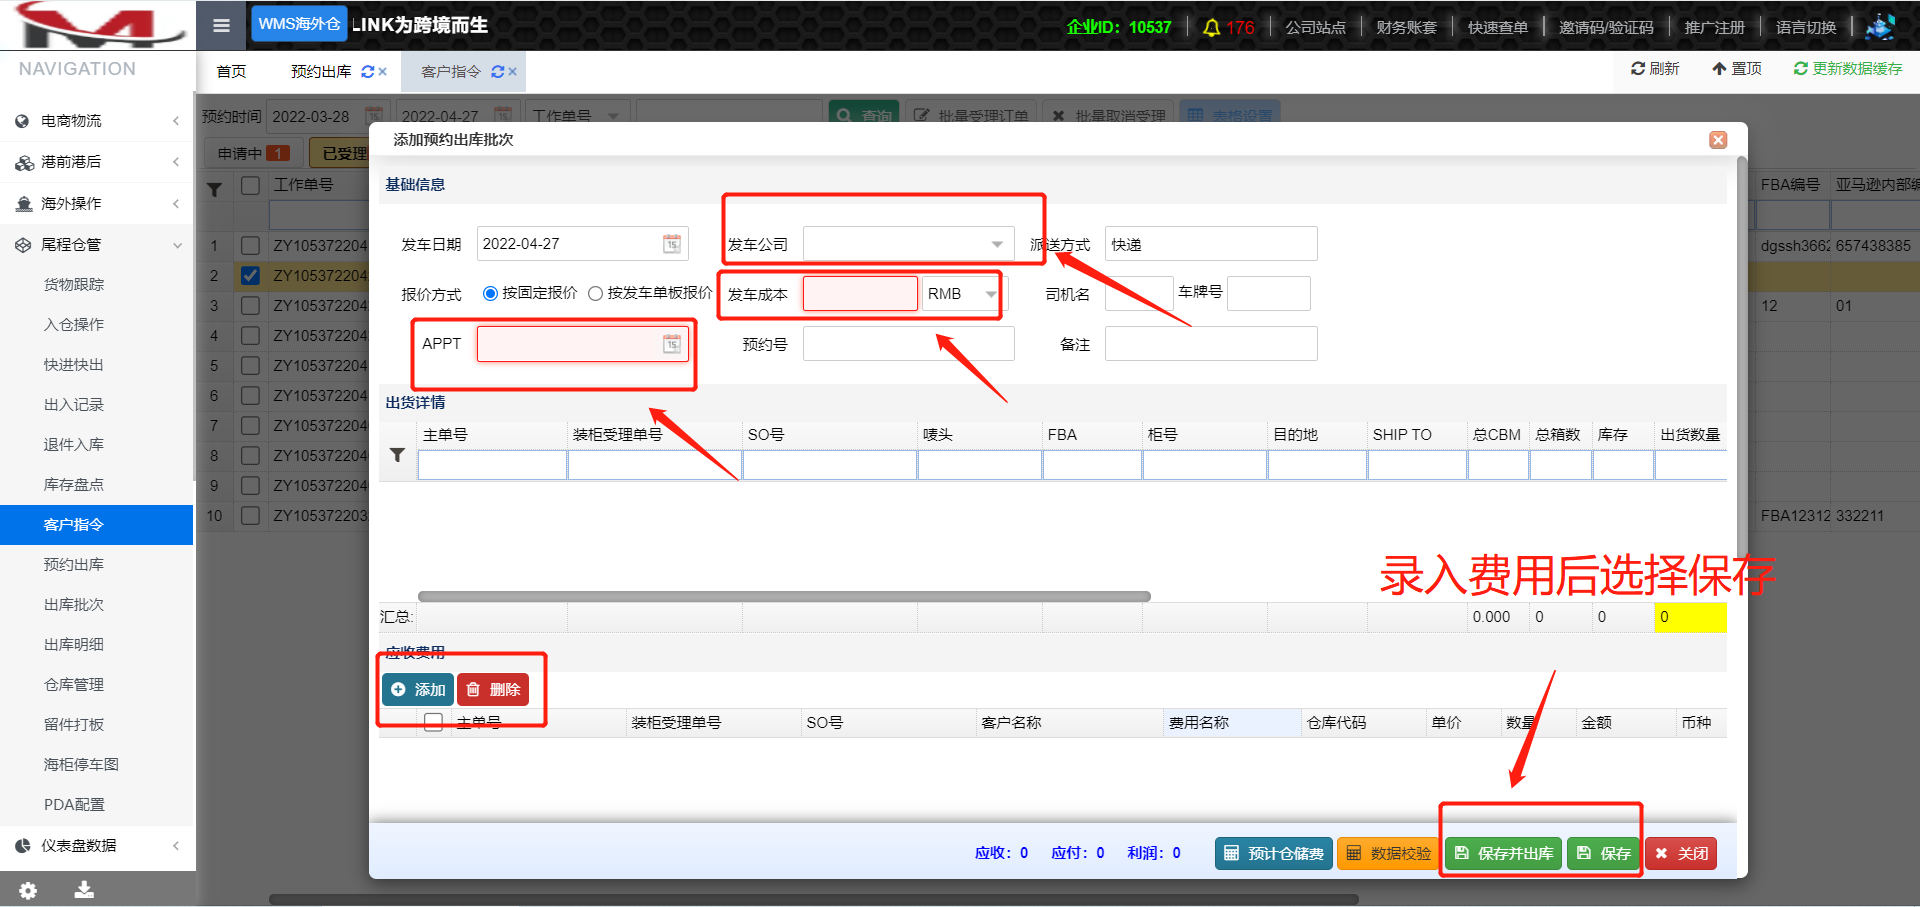Viewport: 1920px width, 907px height.
Task: Click the filter funnel icon in 出货详情 table
Action: (397, 456)
